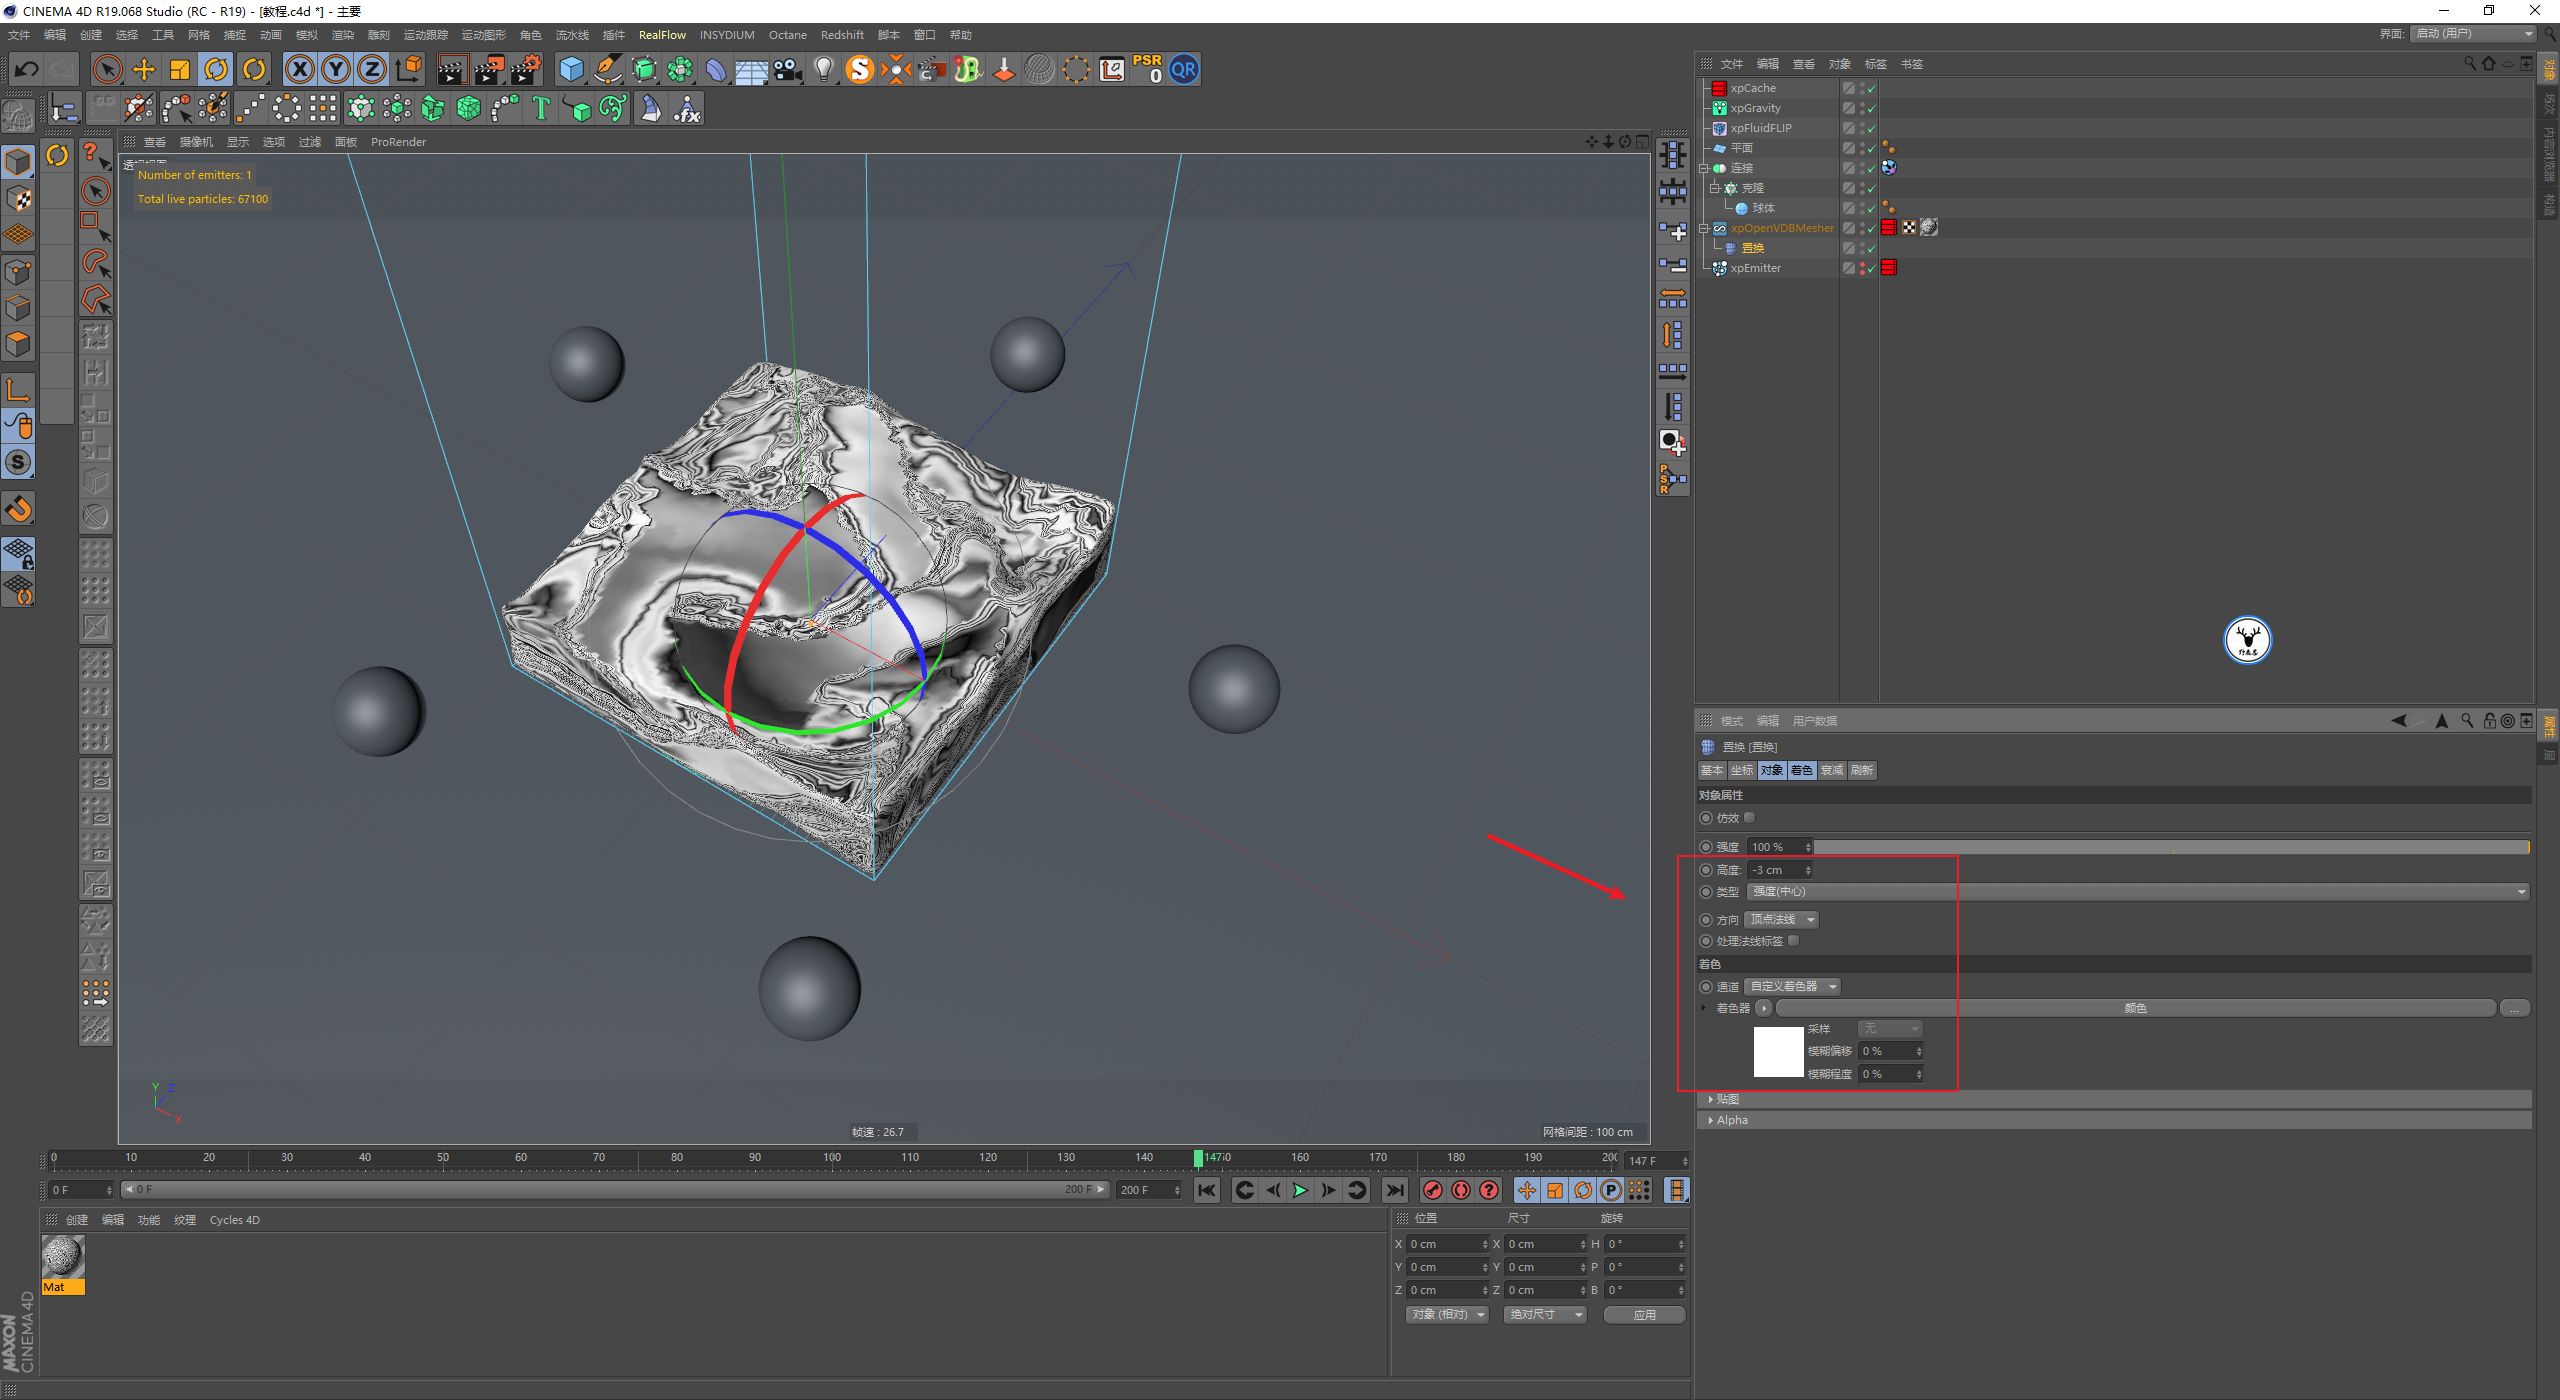Expand the Alpha section
The width and height of the screenshot is (2560, 1400).
pyautogui.click(x=1730, y=1120)
